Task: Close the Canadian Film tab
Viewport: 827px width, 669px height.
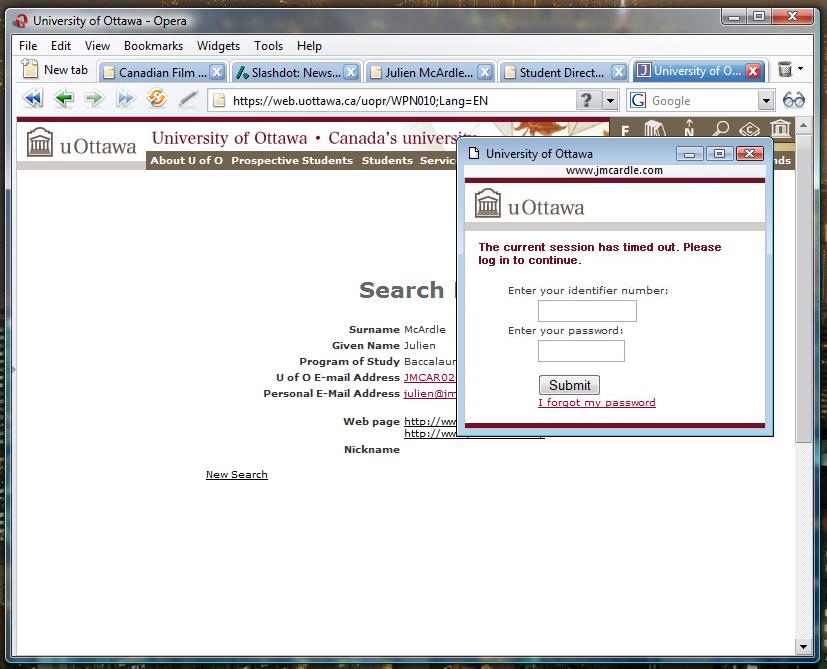Action: 217,72
